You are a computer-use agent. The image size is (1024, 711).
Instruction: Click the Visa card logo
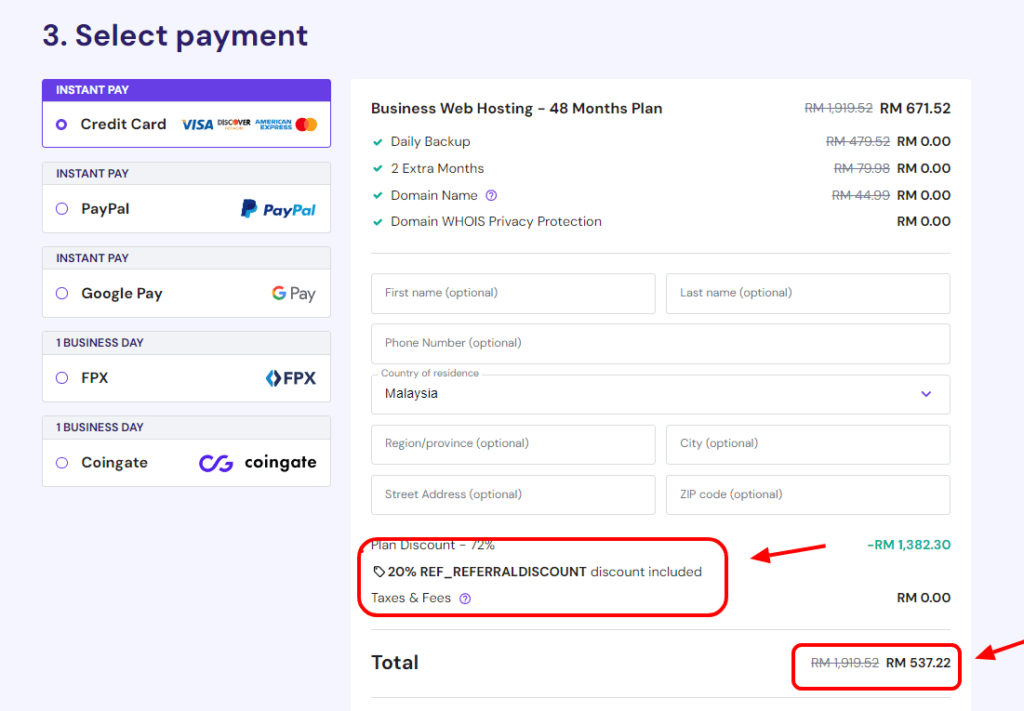(x=197, y=125)
